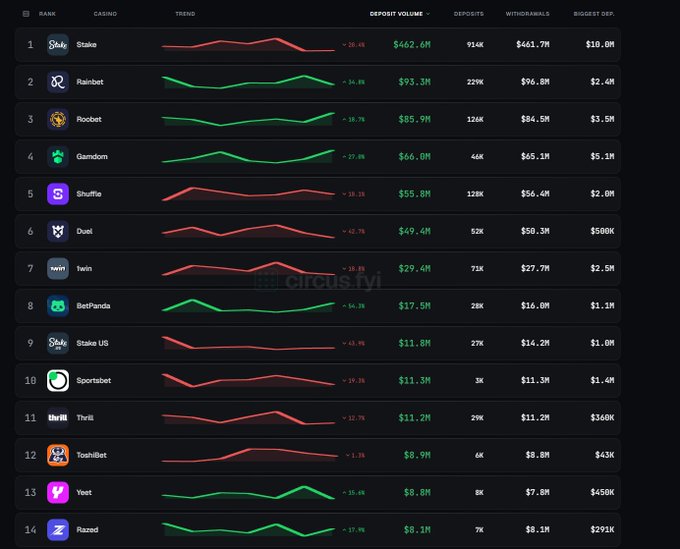Open the Rainbet casino name link
680x549 pixels.
coord(90,82)
